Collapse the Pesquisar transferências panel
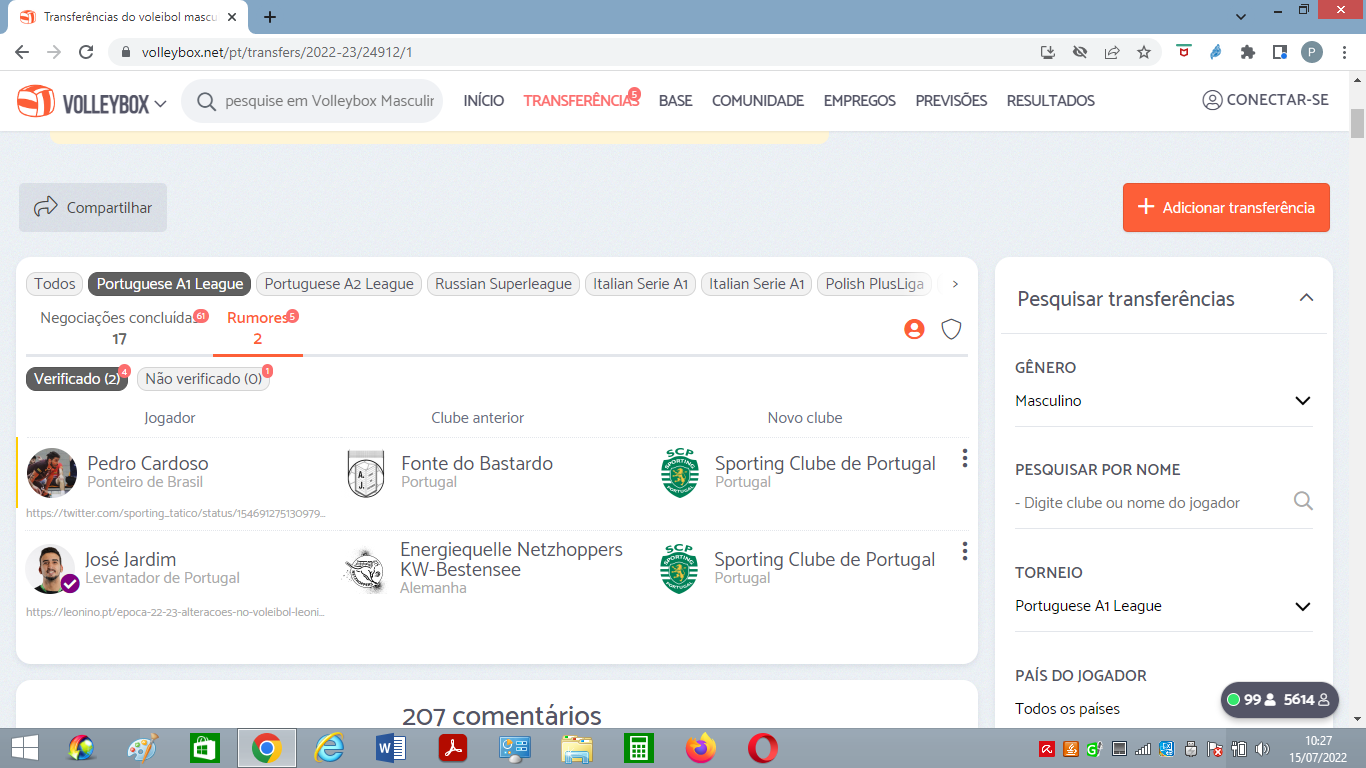The image size is (1366, 768). point(1305,298)
